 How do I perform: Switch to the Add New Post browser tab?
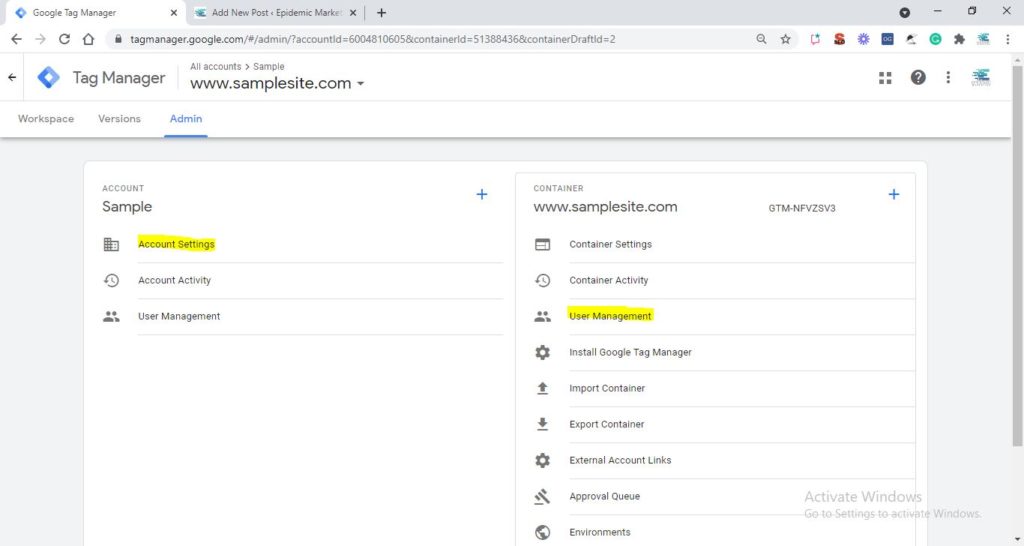coord(276,12)
